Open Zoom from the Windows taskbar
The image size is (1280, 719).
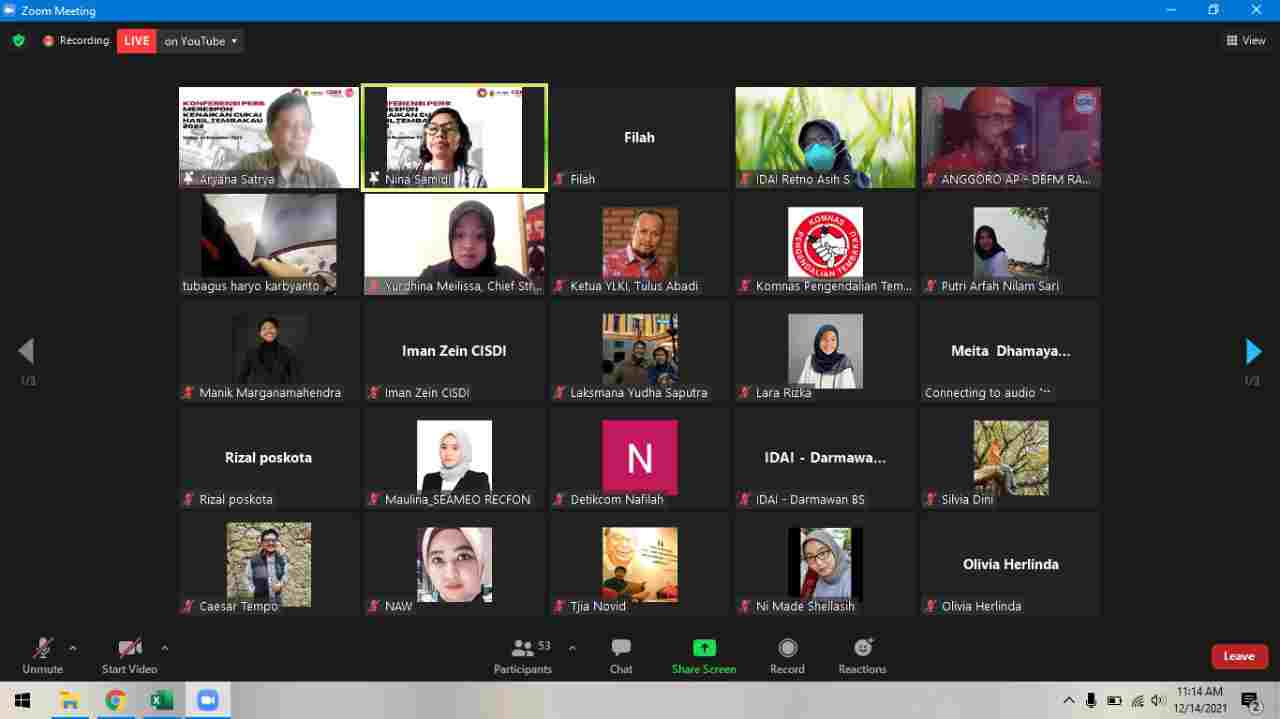(207, 700)
